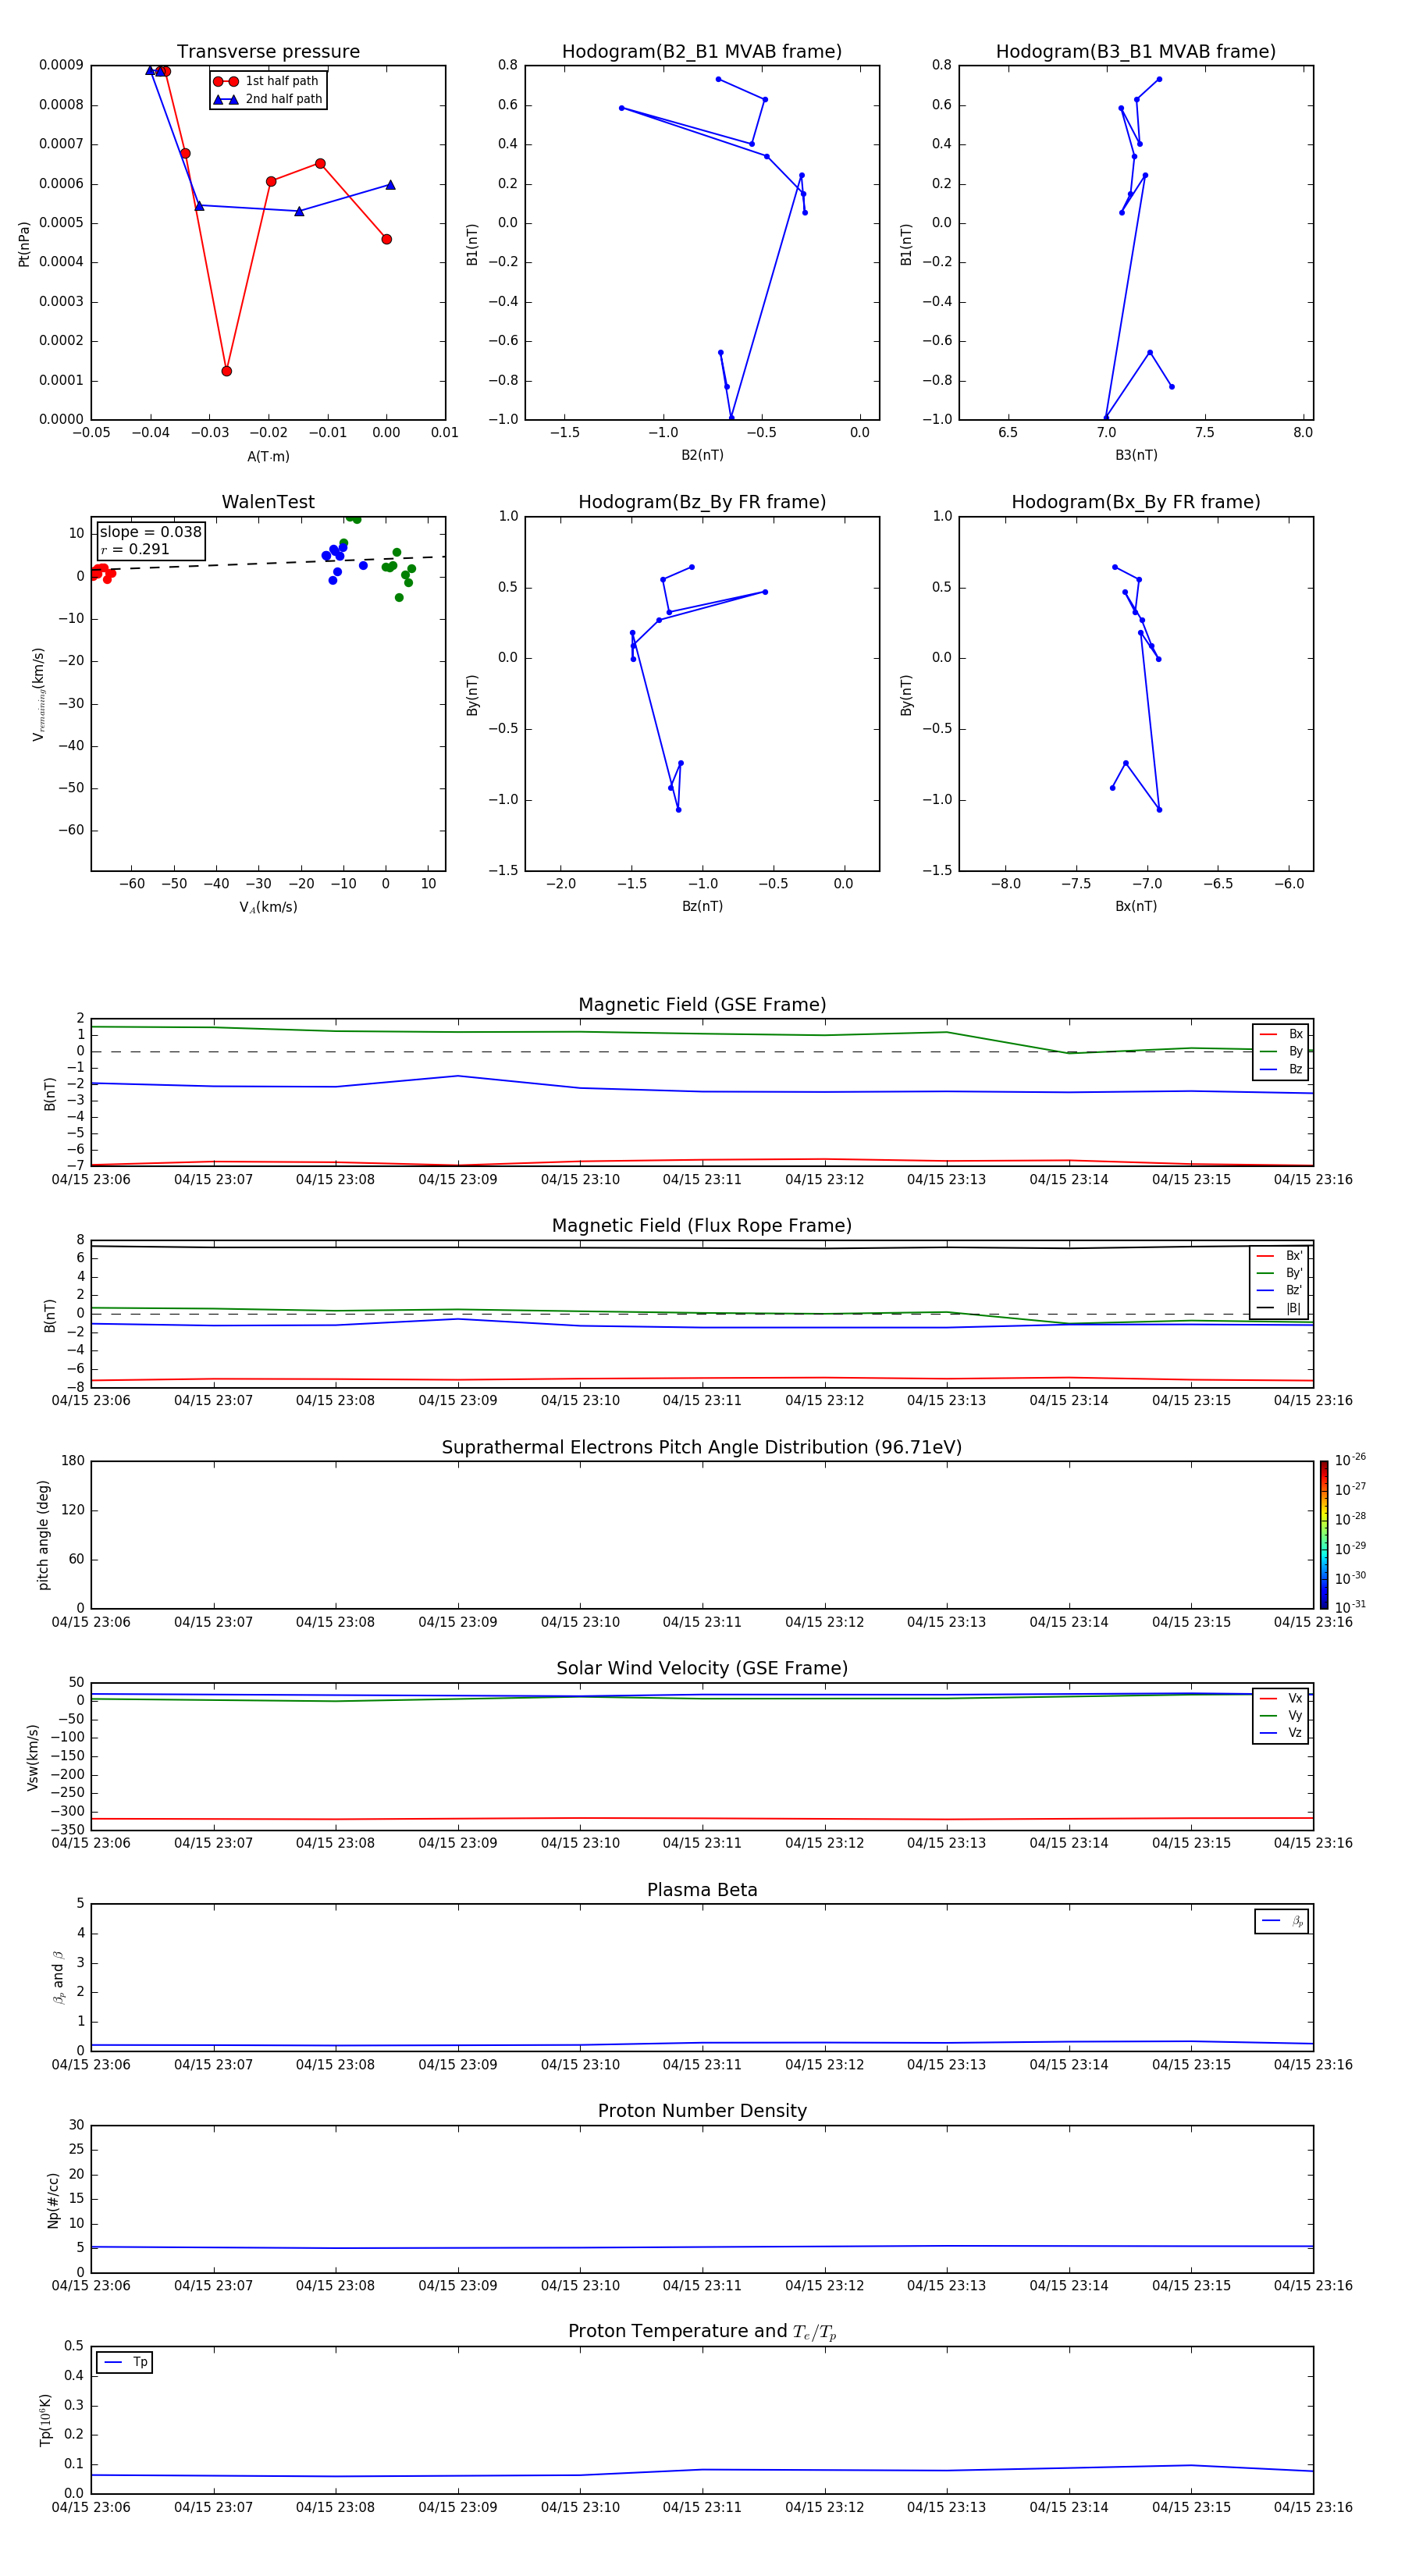Click the 'V_remaining(km/s)' y-axis label
The image size is (1405, 2576).
[x=38, y=694]
